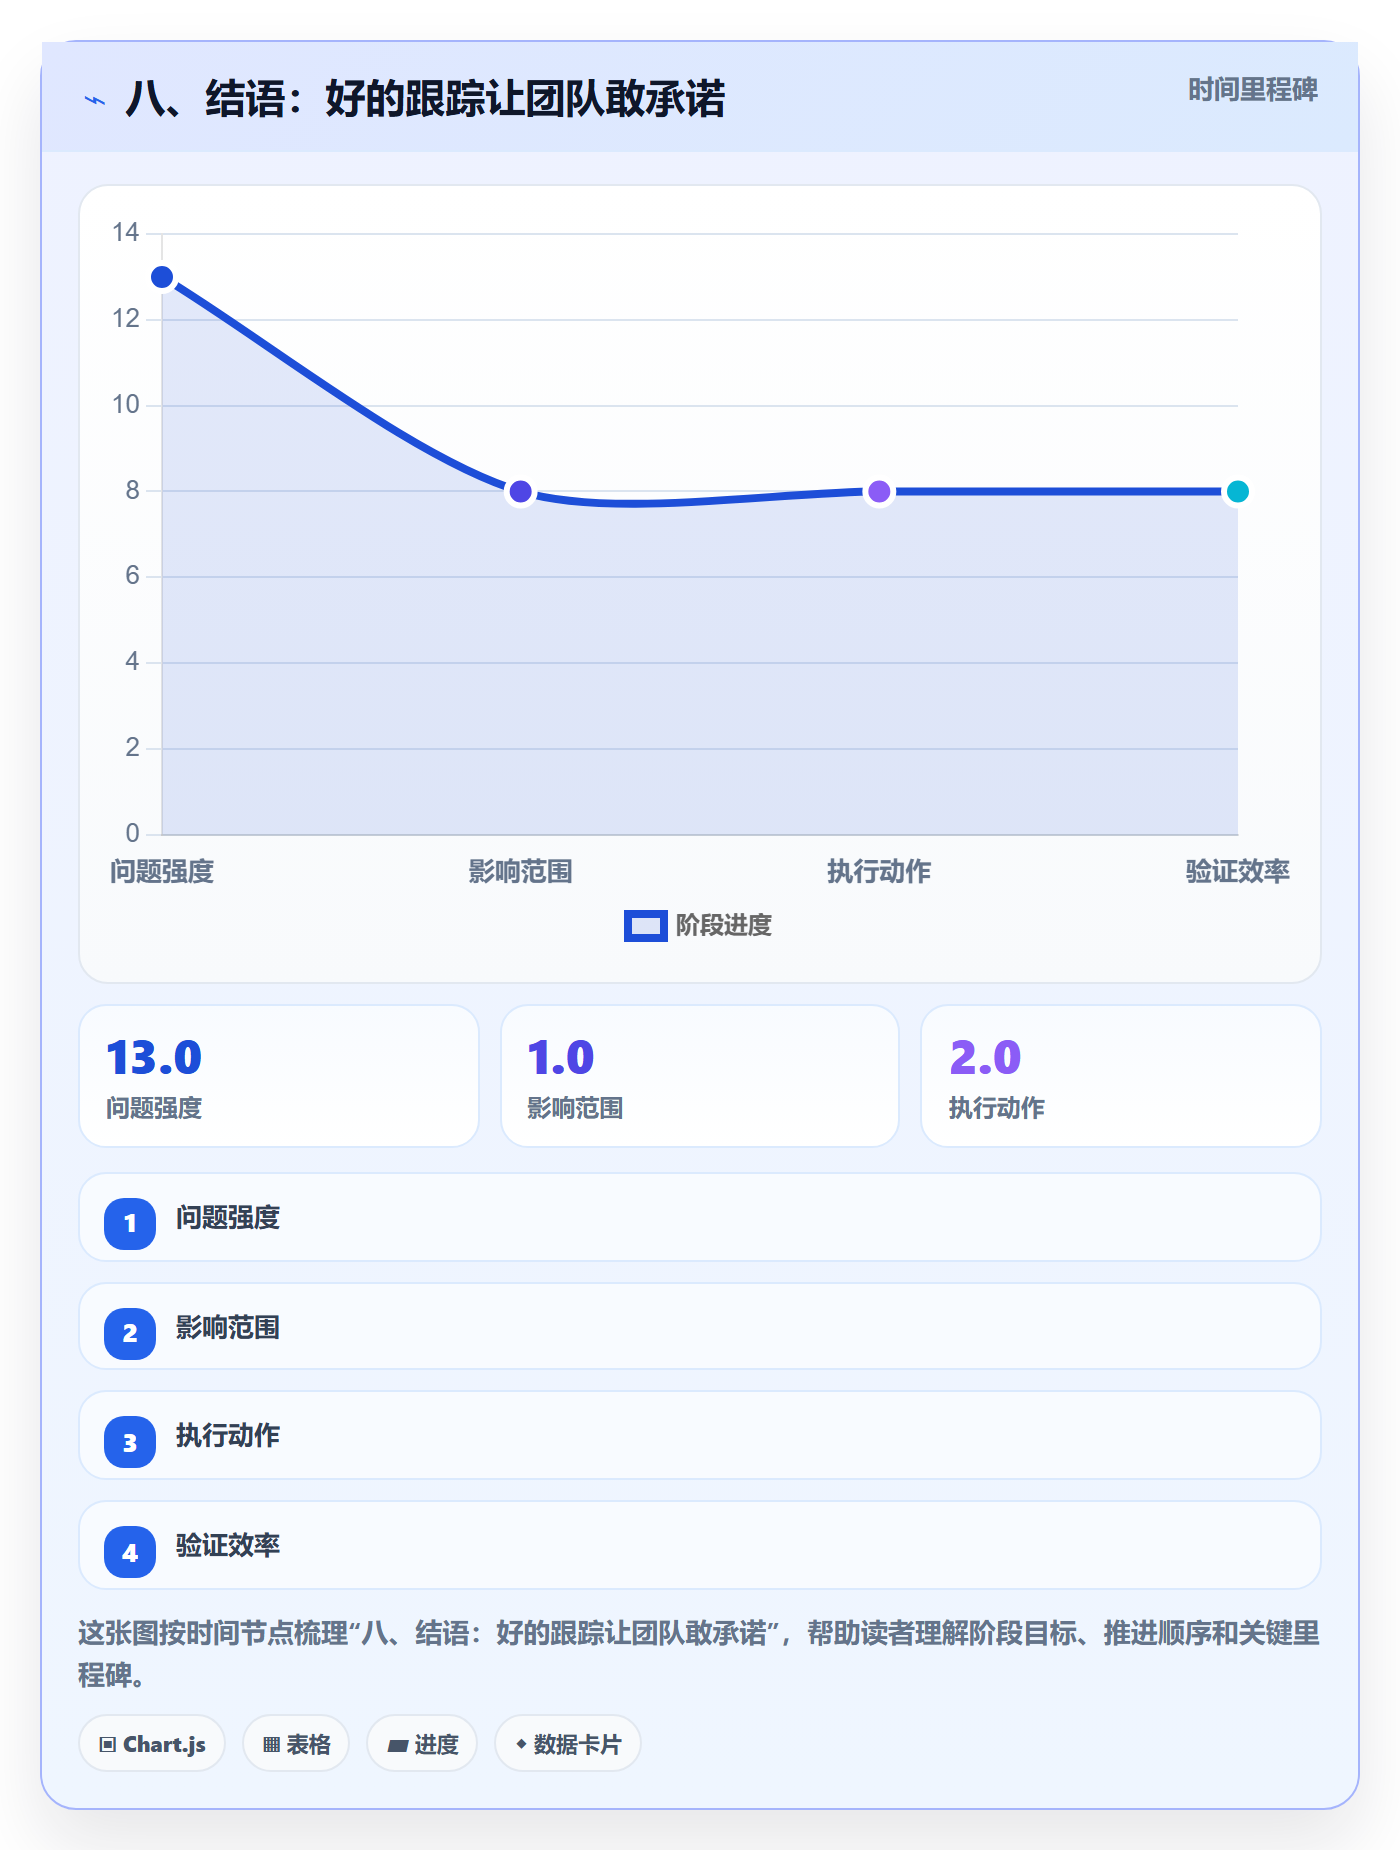Image resolution: width=1400 pixels, height=1850 pixels.
Task: Click the number 1 badge in the list
Action: 130,1223
